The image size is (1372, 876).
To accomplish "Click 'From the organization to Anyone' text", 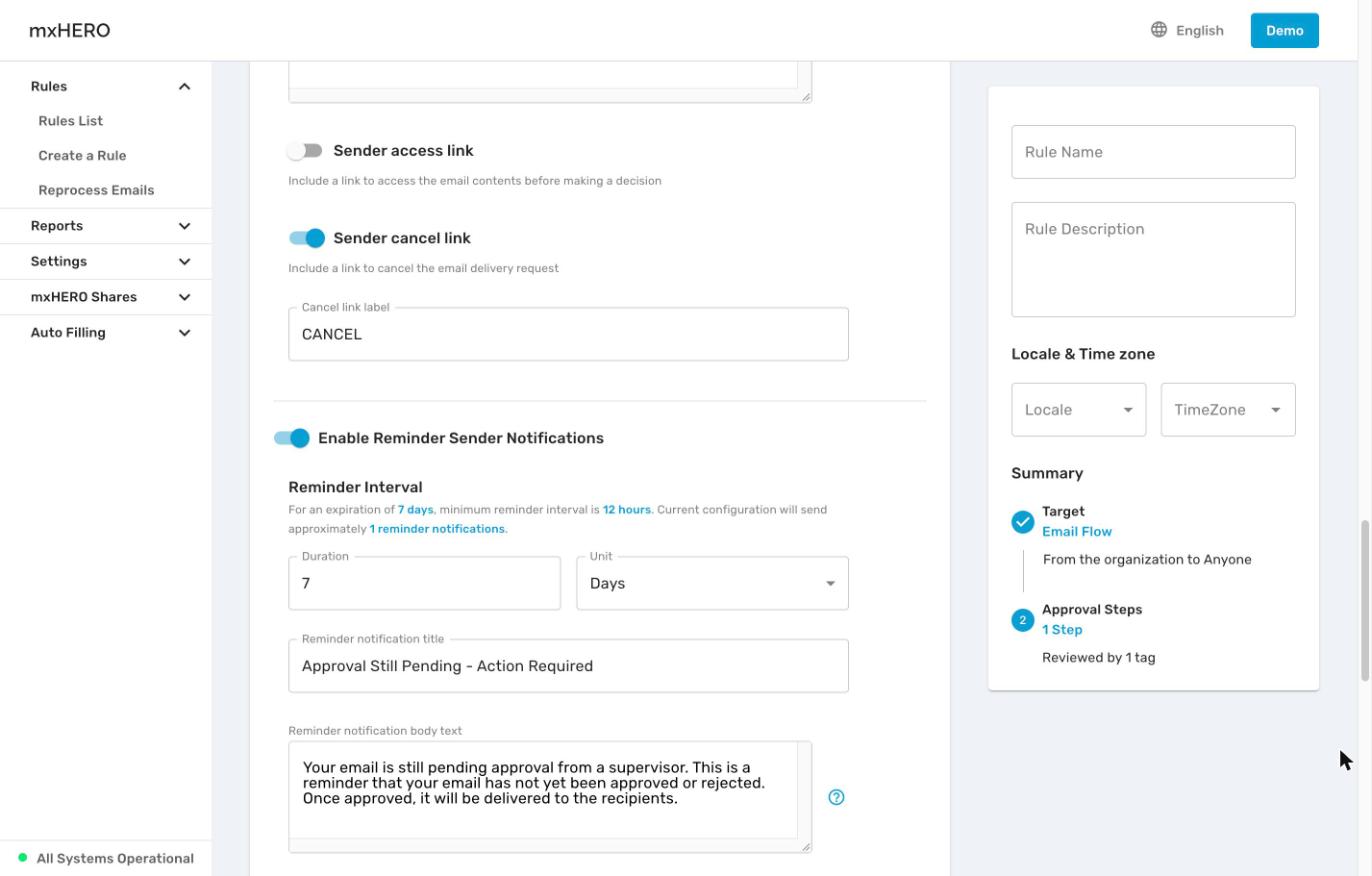I will pyautogui.click(x=1147, y=560).
